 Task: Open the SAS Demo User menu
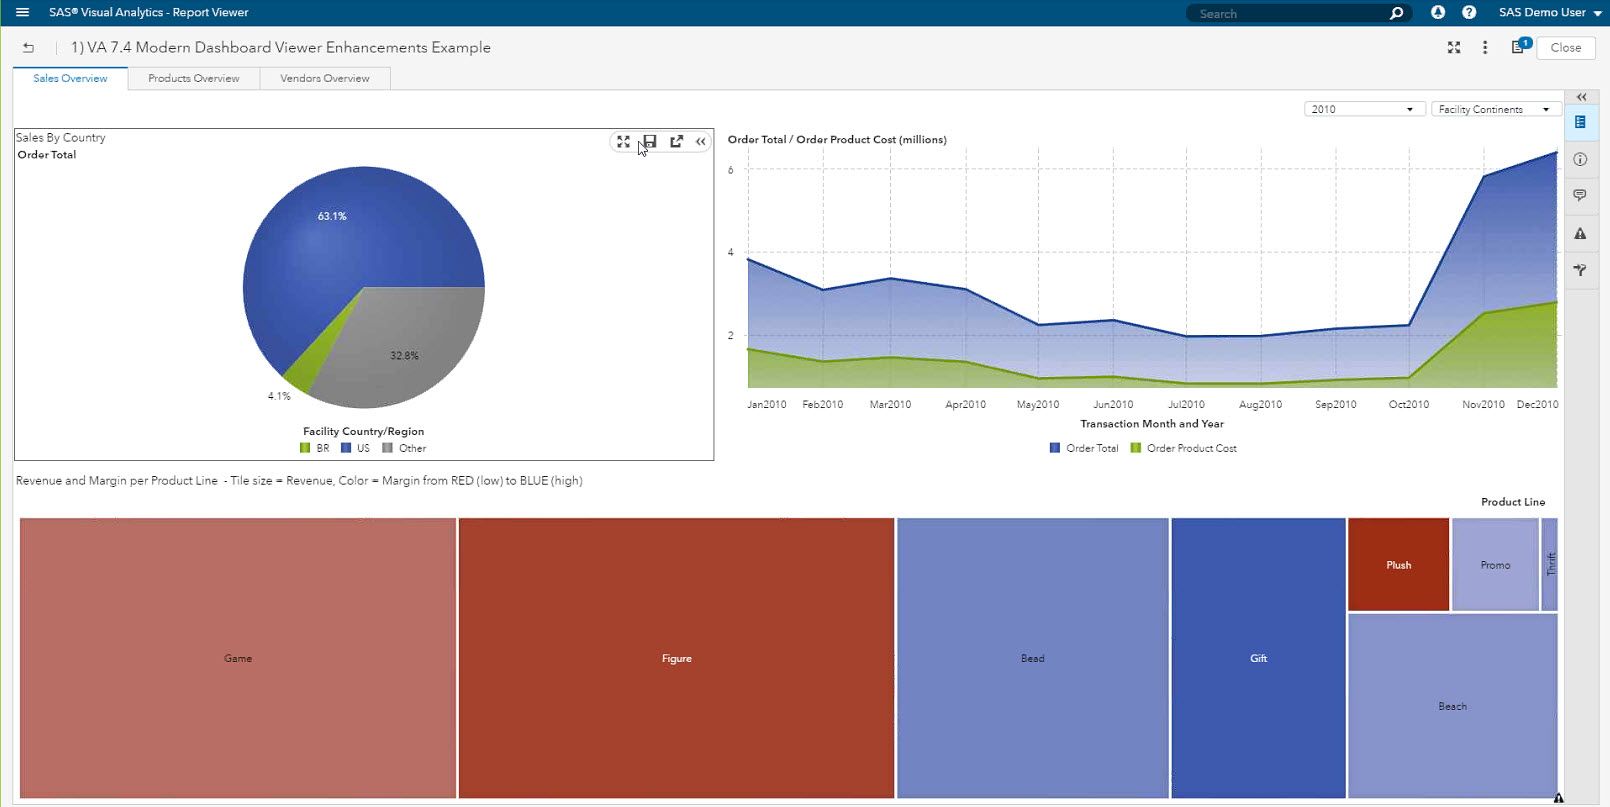(1550, 12)
